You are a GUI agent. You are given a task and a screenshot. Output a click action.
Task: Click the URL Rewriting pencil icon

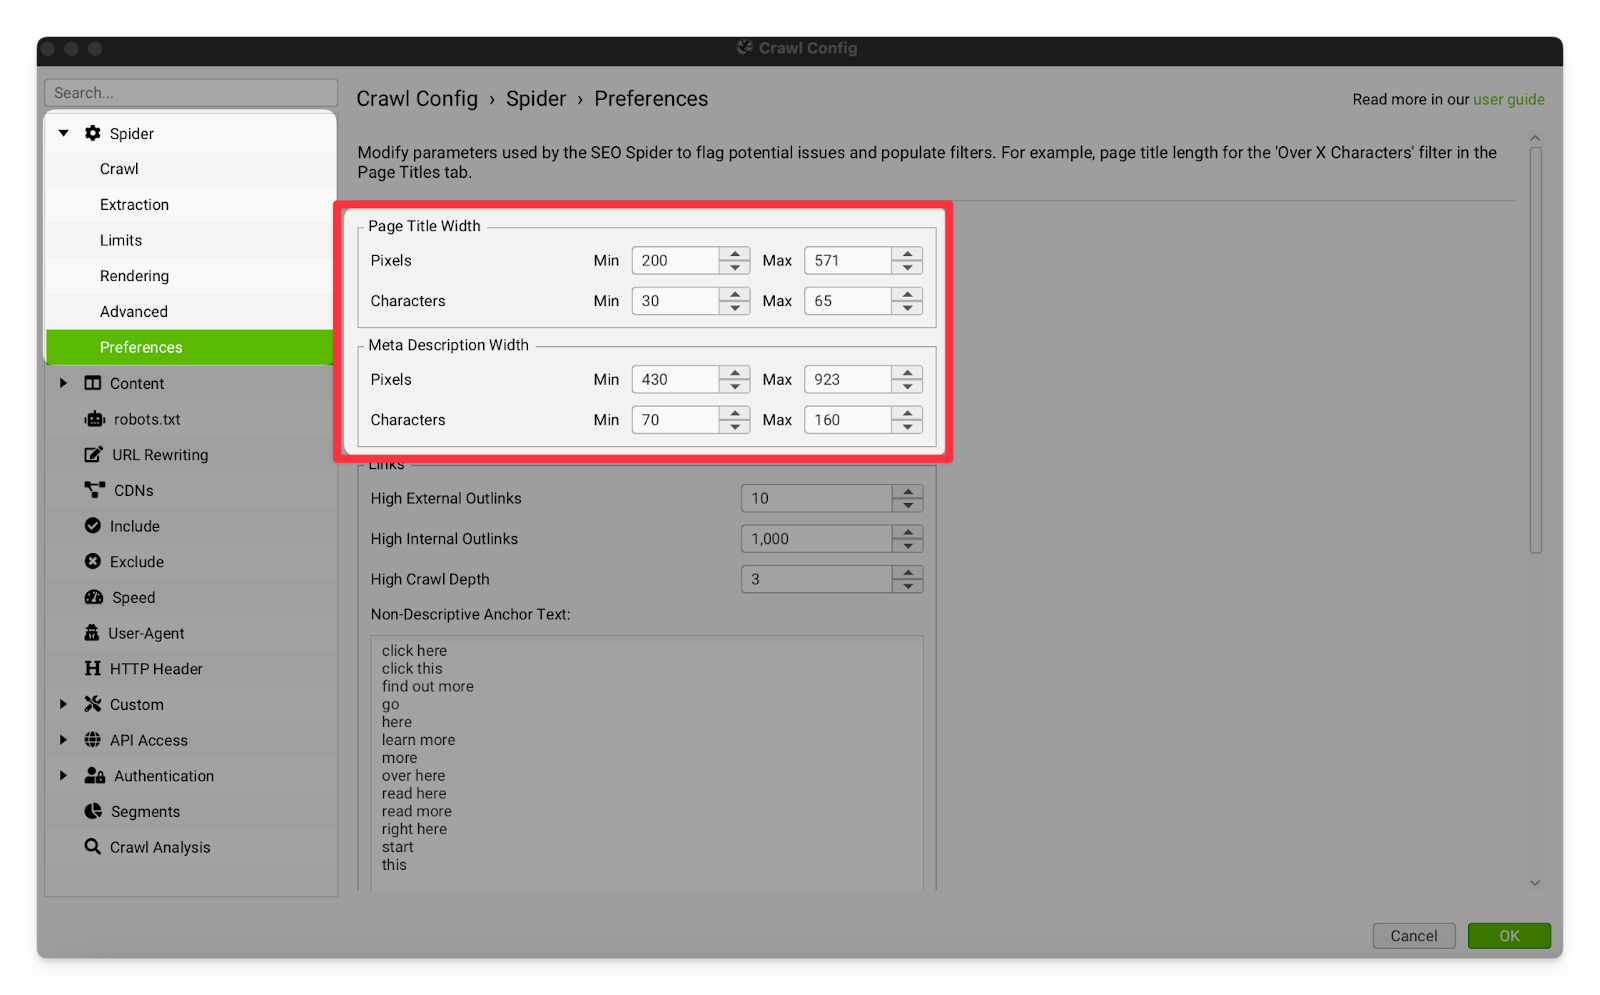click(x=93, y=455)
